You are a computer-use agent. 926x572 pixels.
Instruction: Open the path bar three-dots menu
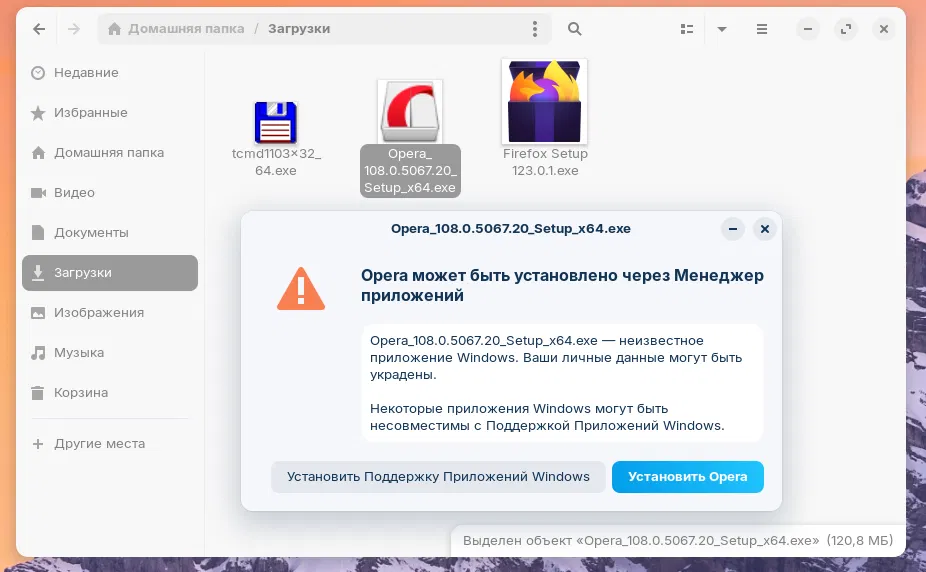click(534, 29)
